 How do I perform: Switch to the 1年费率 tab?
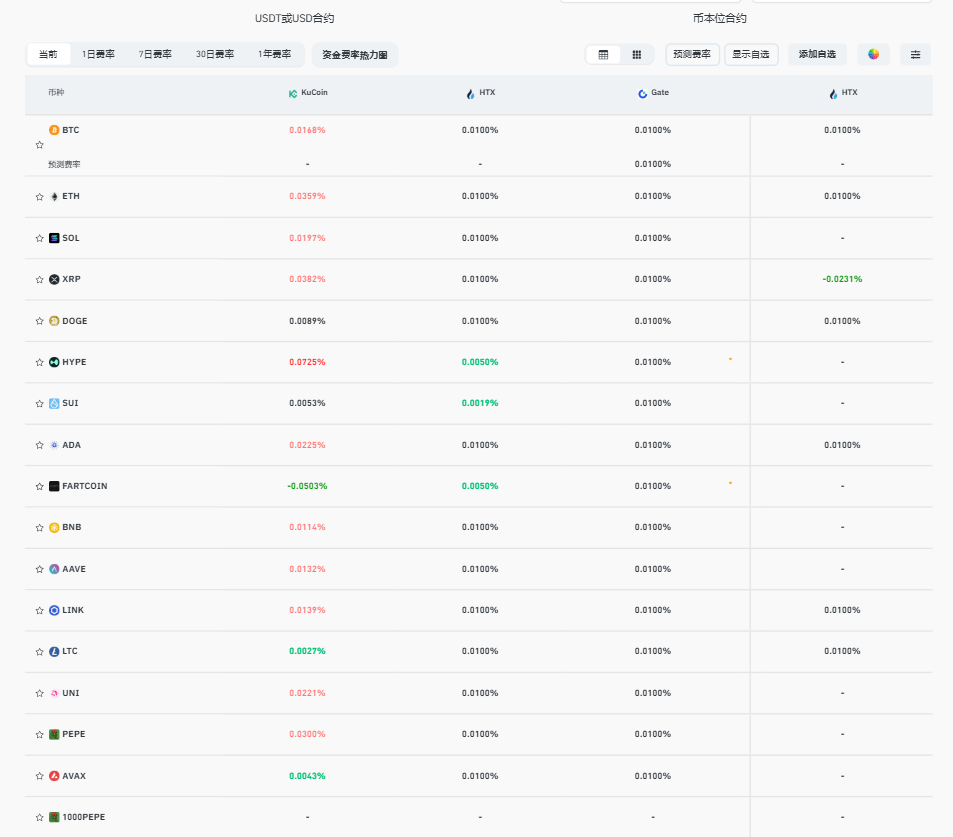click(274, 55)
